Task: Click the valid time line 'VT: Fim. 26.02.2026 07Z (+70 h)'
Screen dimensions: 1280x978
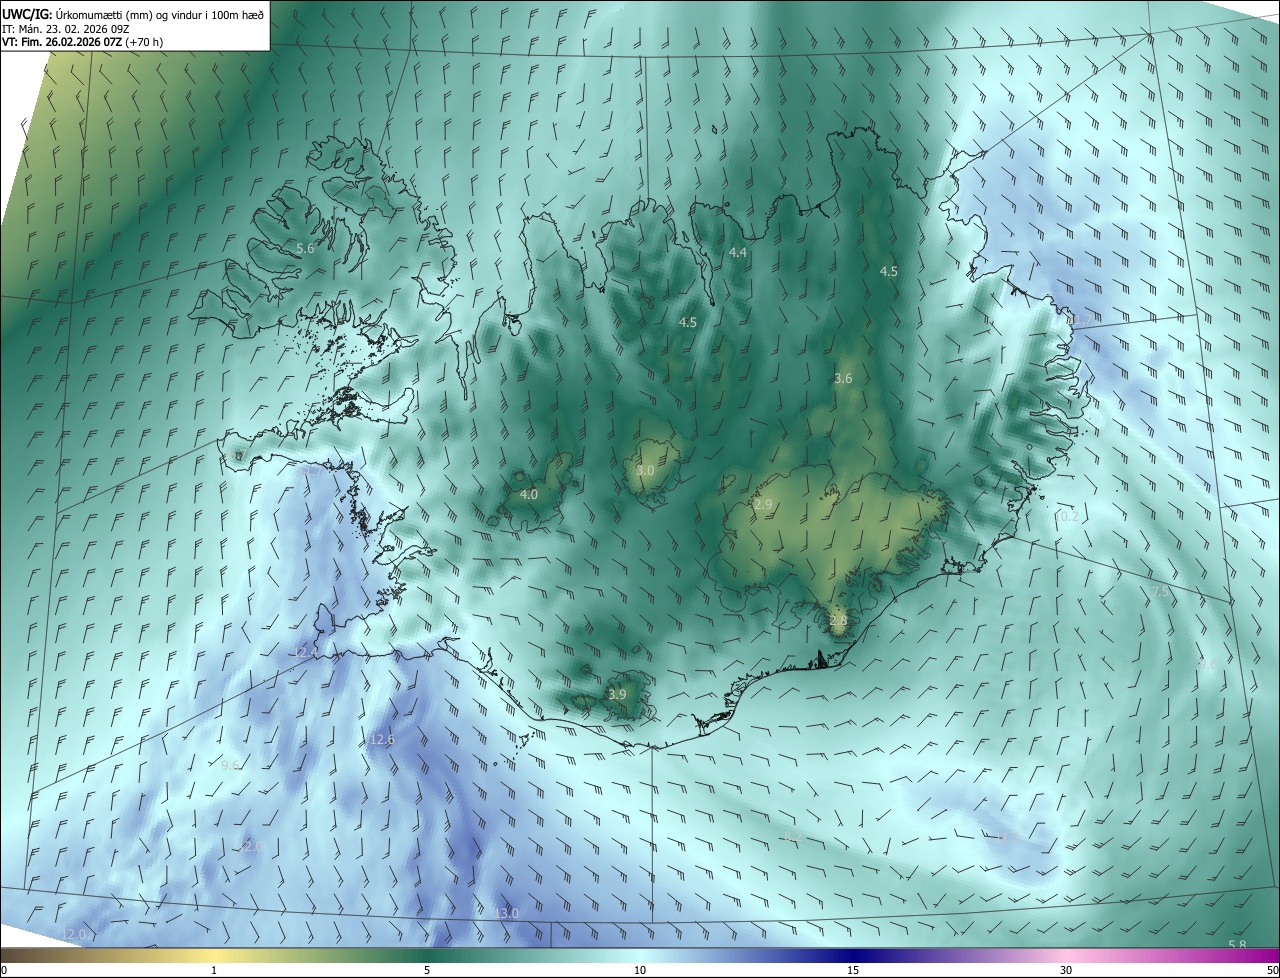Action: (83, 42)
